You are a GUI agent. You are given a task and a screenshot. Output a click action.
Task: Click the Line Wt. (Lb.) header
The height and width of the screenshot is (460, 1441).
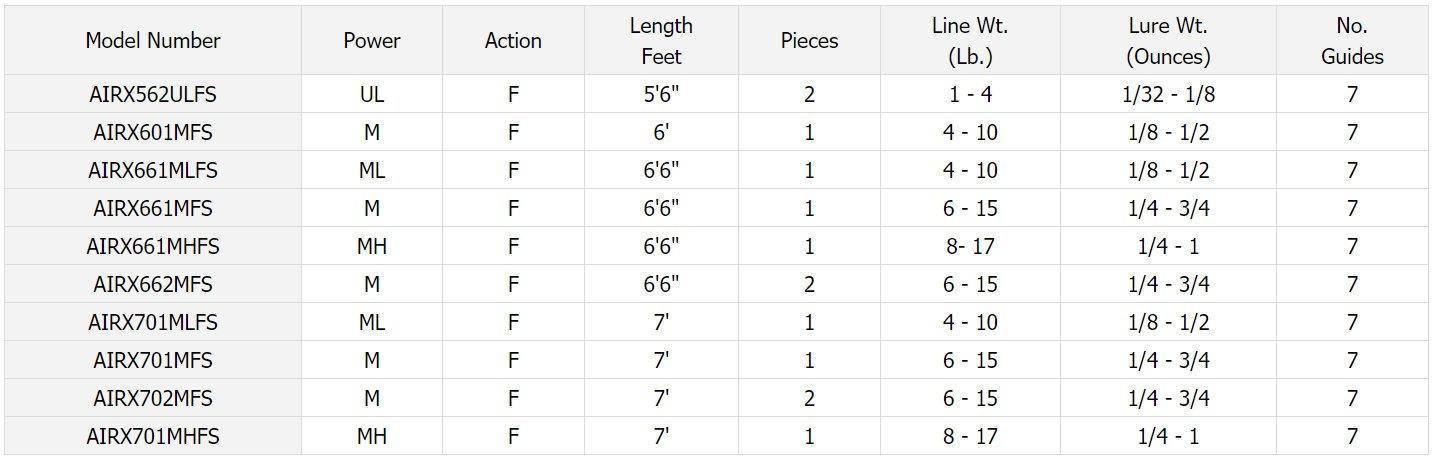pyautogui.click(x=970, y=41)
